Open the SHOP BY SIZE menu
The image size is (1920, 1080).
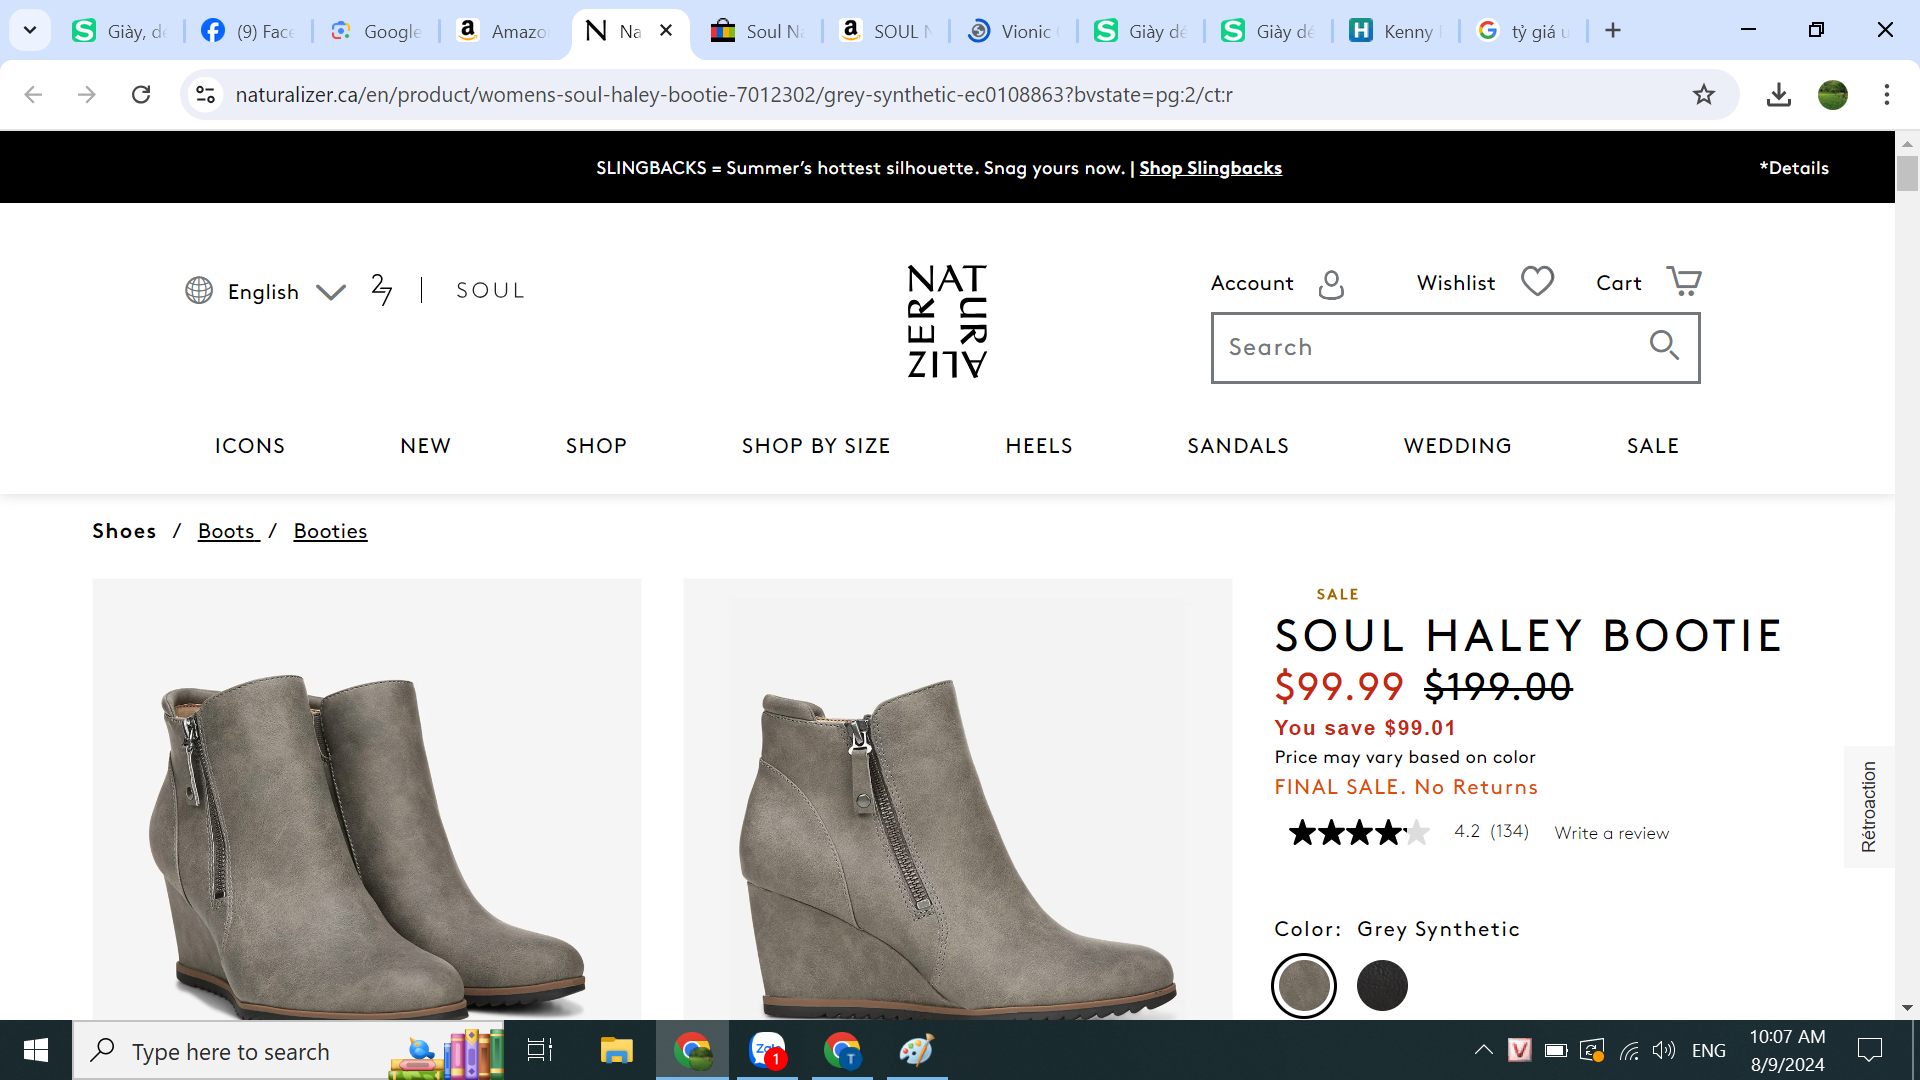click(x=815, y=446)
